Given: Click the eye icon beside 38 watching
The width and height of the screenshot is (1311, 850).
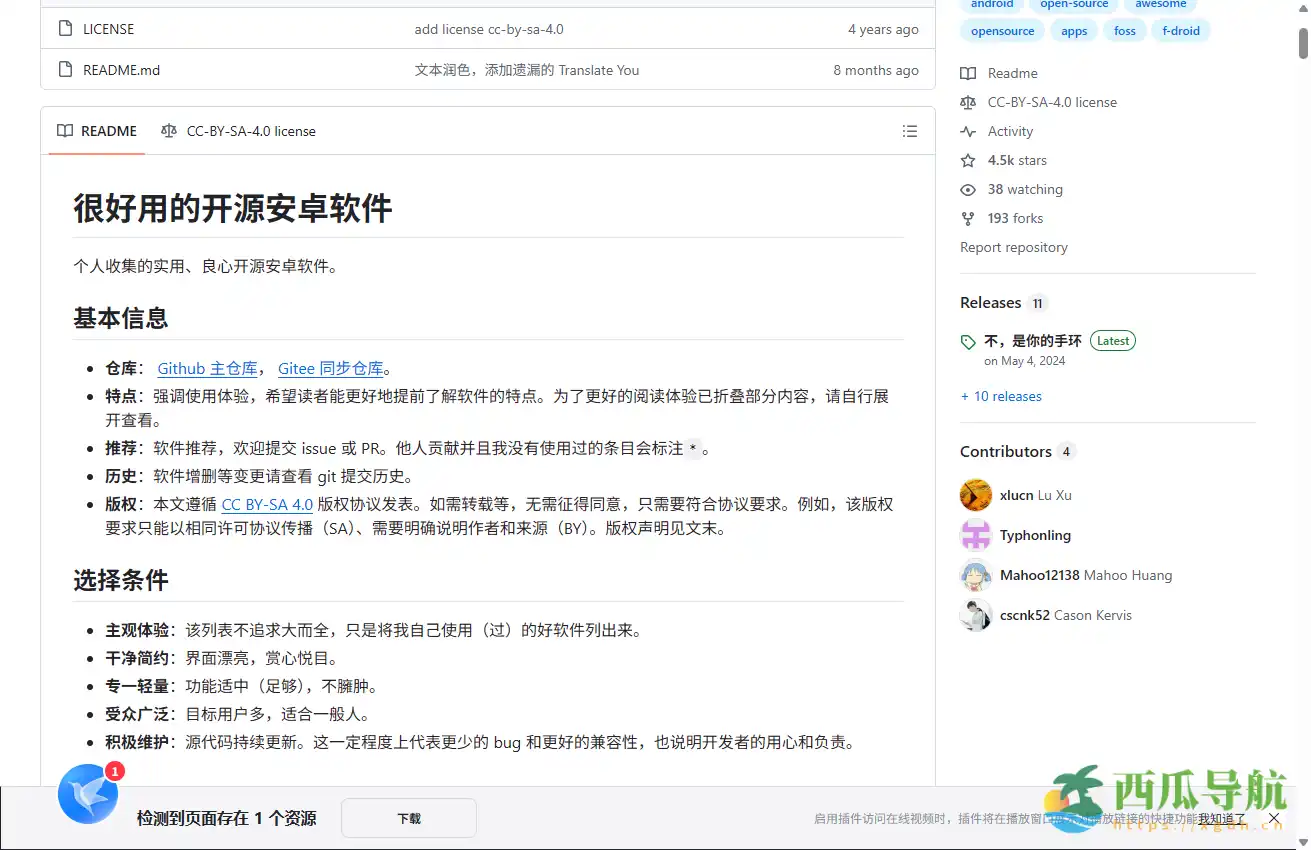Looking at the screenshot, I should click(967, 189).
